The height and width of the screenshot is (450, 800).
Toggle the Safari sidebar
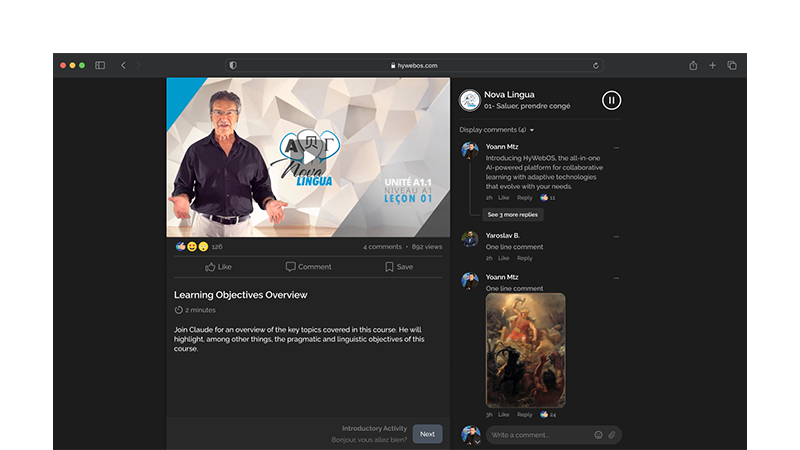click(x=100, y=65)
